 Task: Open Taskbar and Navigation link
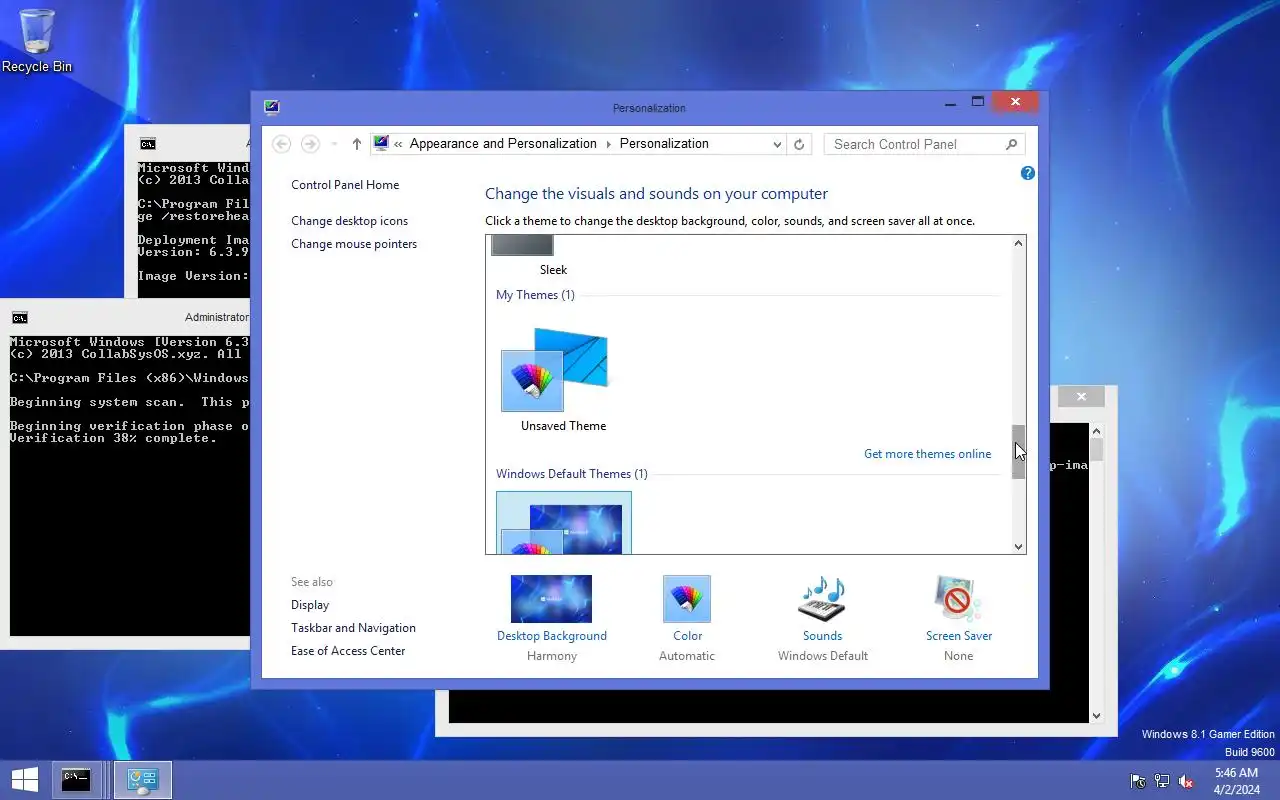coord(353,628)
